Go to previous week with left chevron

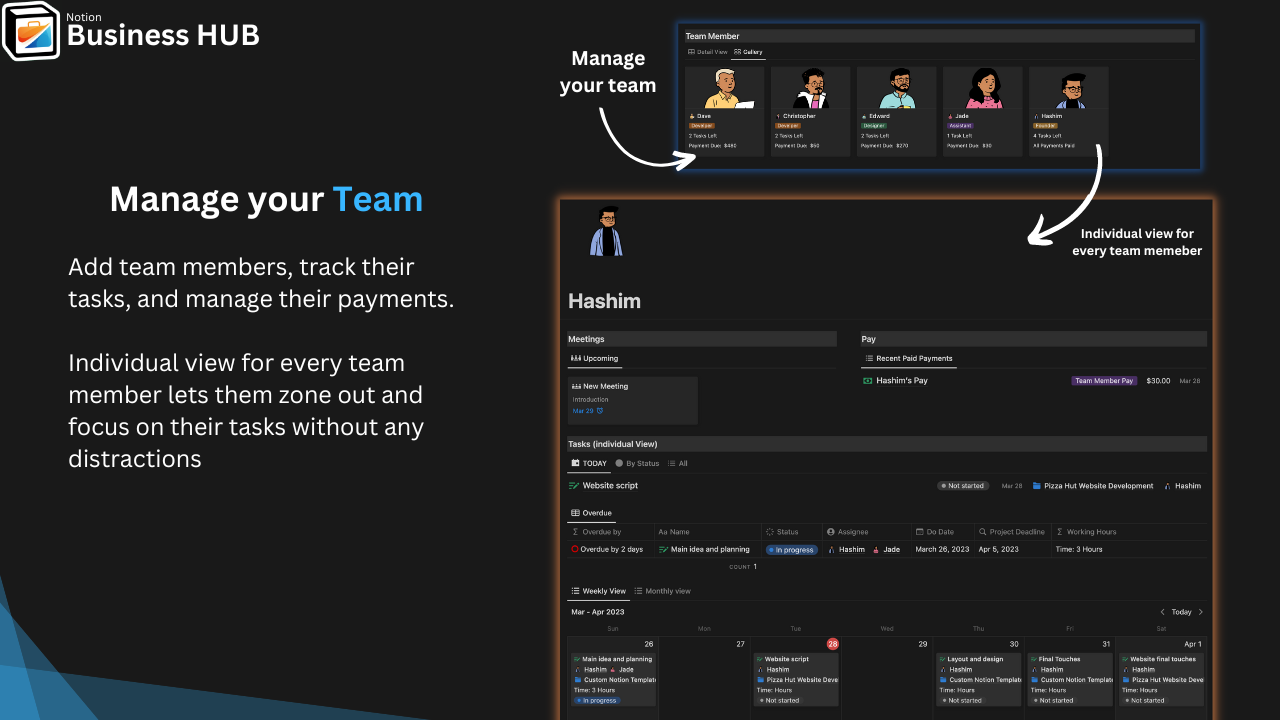(1162, 612)
